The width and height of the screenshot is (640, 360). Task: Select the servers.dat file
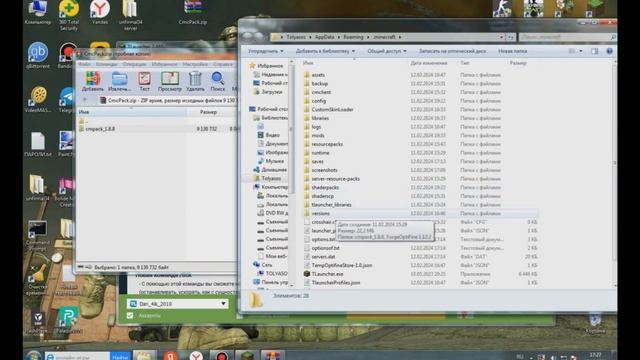point(323,257)
